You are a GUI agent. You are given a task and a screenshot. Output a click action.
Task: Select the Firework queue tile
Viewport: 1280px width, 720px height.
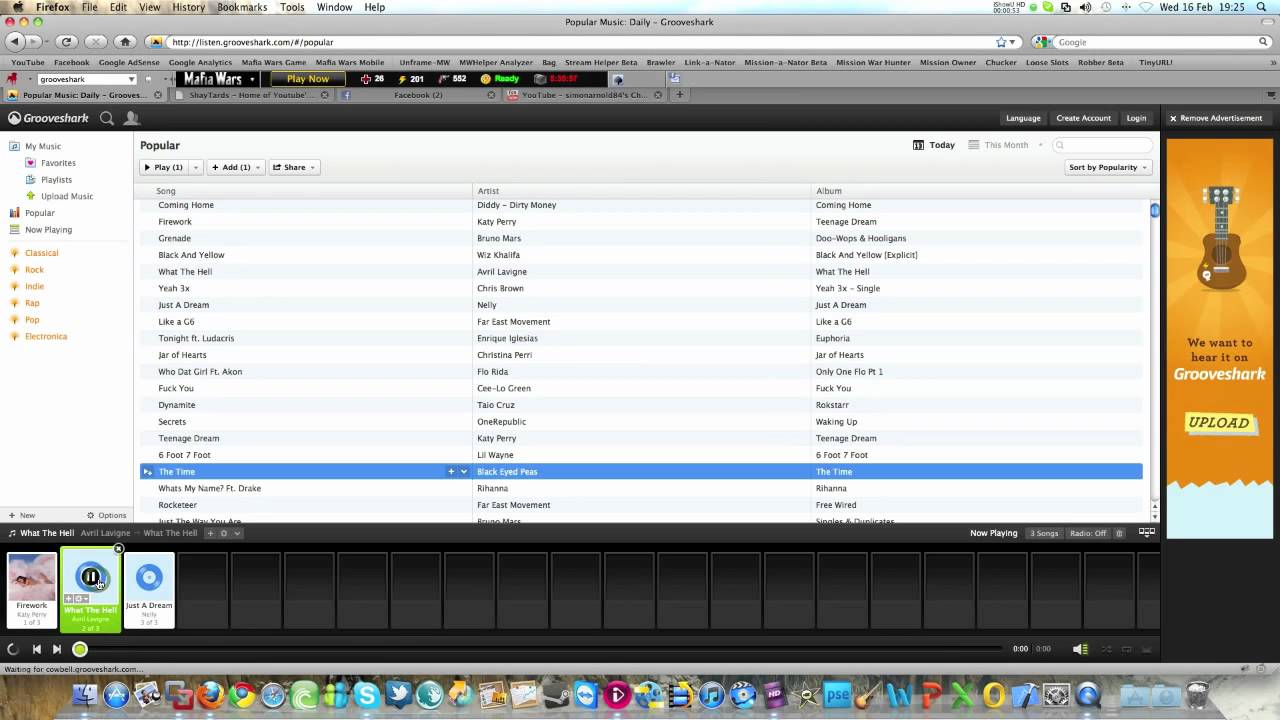(x=32, y=590)
